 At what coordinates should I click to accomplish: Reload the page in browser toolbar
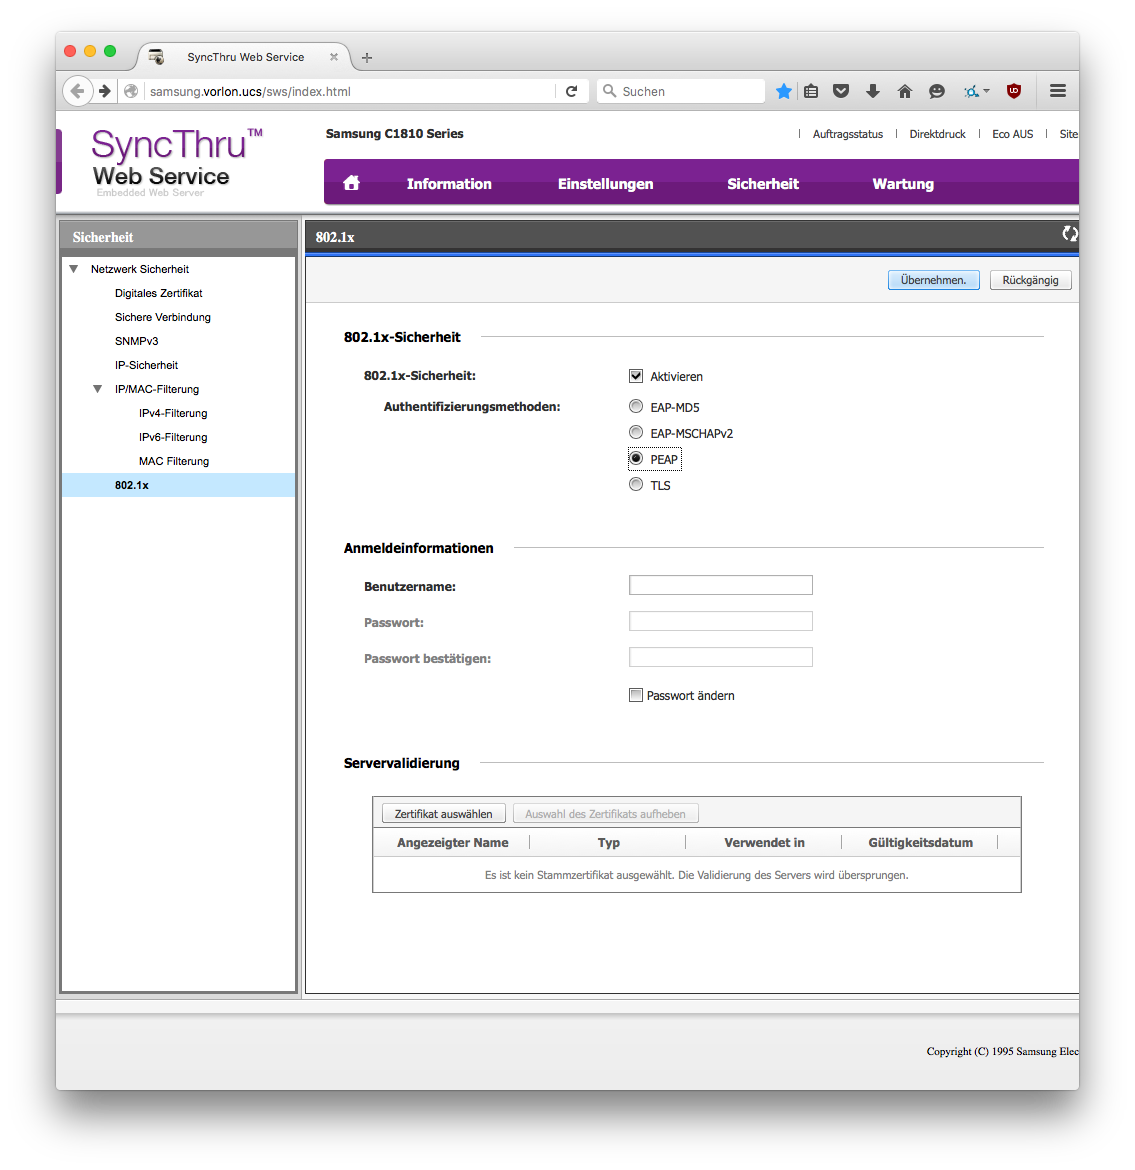point(571,91)
